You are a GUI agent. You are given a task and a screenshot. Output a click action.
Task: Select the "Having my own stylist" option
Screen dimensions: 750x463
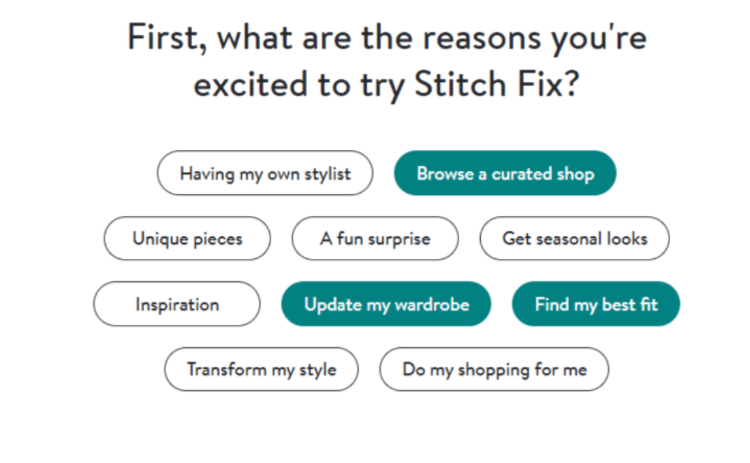point(265,173)
